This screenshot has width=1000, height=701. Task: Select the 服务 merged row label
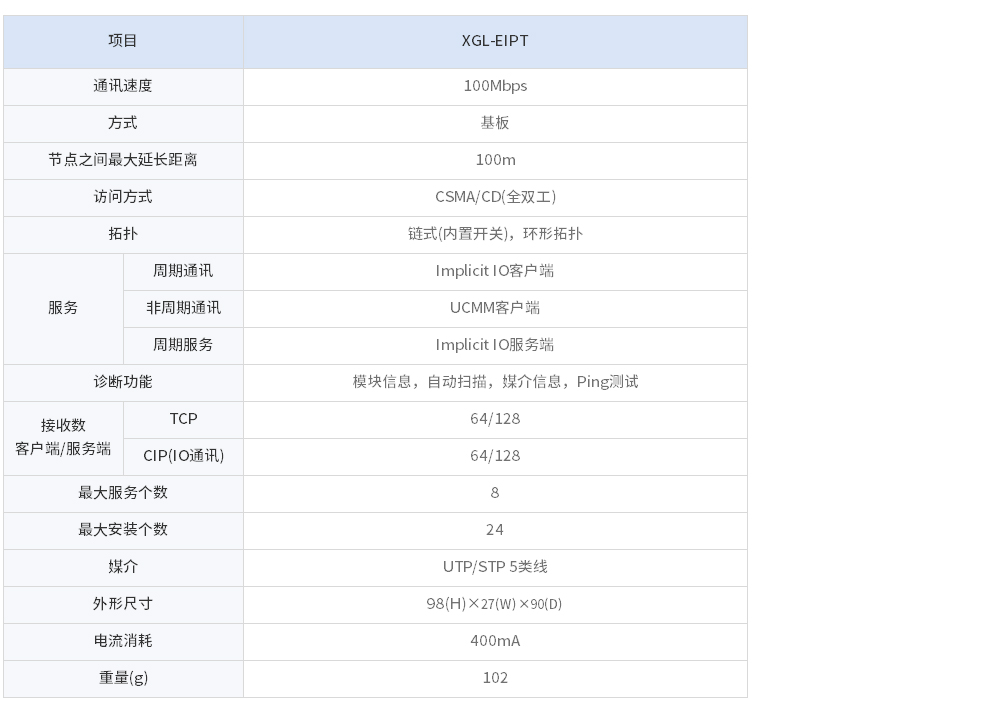(x=63, y=308)
